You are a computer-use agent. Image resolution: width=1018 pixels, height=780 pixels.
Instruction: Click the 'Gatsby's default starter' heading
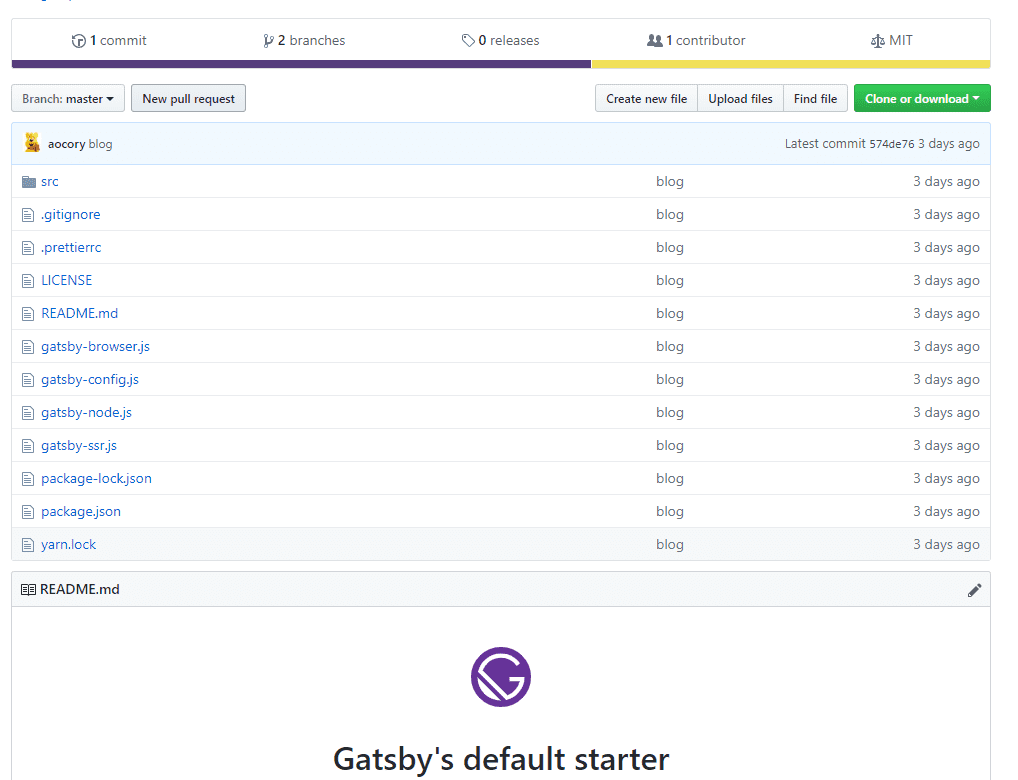501,759
